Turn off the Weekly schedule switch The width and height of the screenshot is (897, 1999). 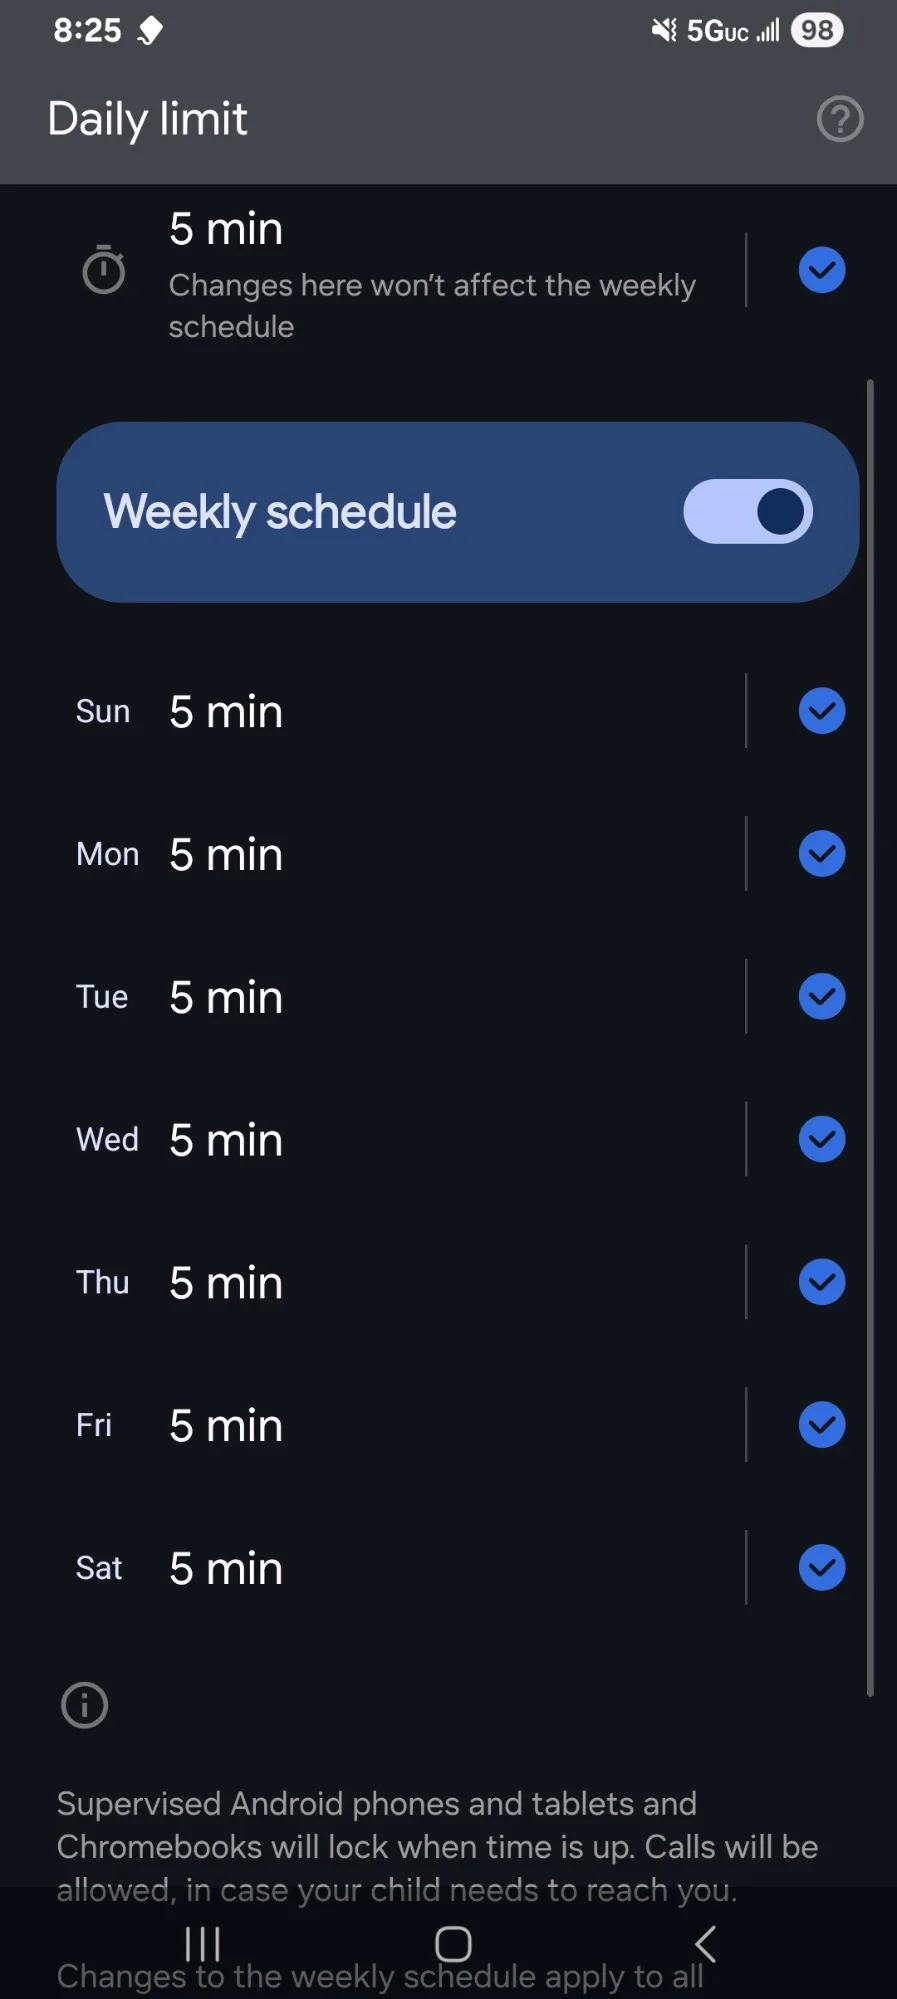(x=747, y=512)
